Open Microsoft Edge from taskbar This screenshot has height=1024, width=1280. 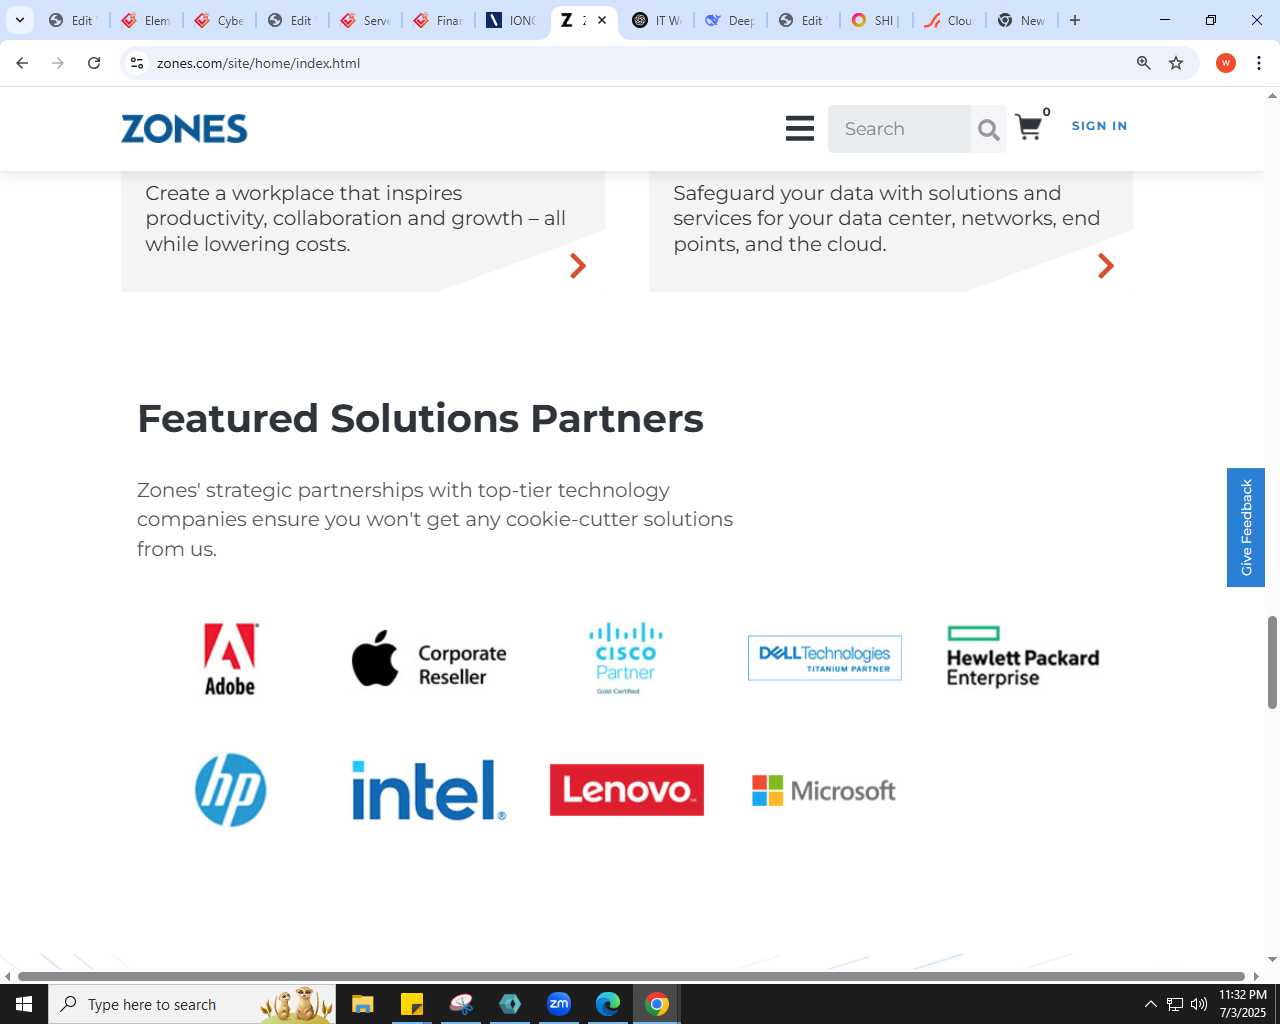(x=608, y=1004)
